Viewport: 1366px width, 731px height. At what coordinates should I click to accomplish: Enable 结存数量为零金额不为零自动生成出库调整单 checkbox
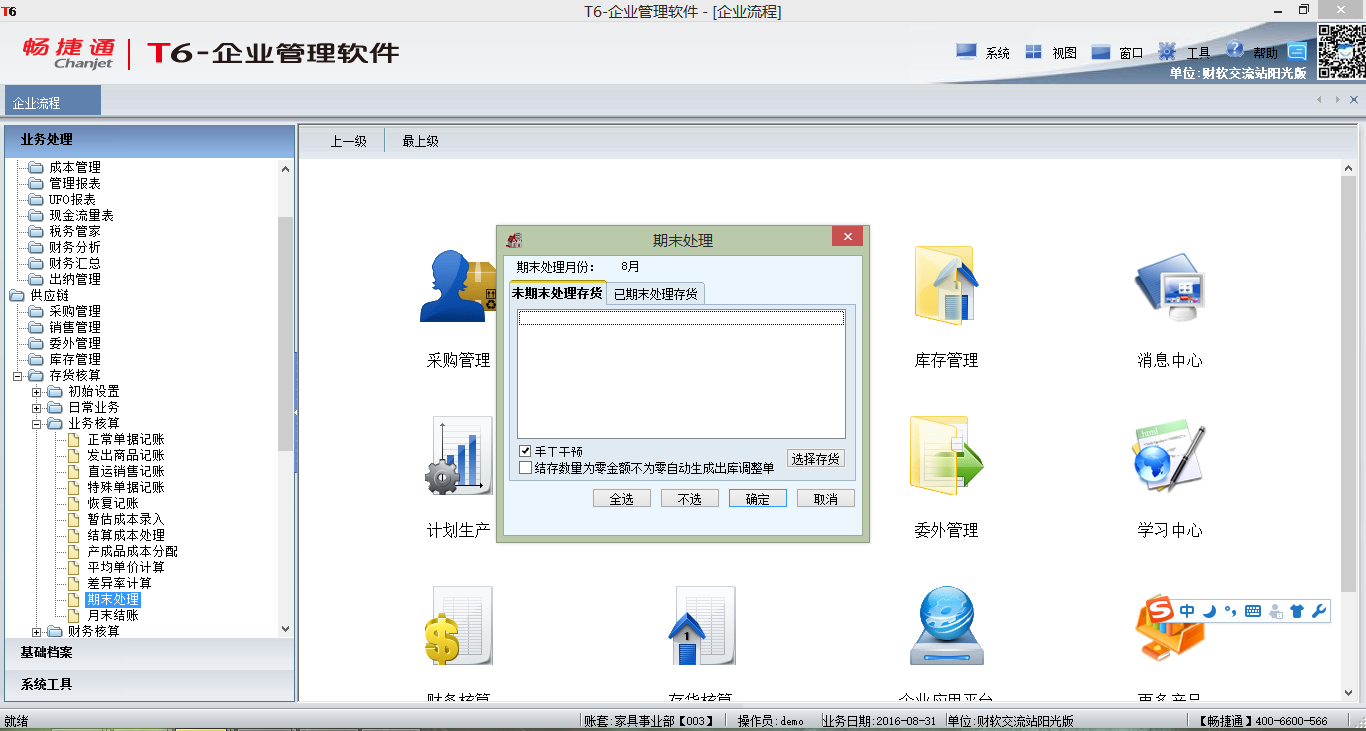point(525,467)
